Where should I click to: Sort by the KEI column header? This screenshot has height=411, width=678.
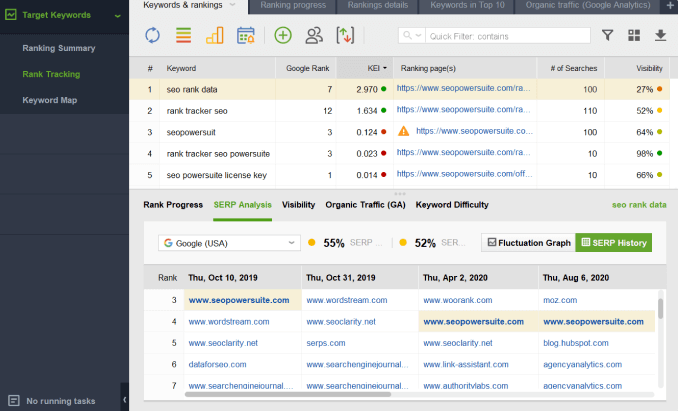coord(365,68)
